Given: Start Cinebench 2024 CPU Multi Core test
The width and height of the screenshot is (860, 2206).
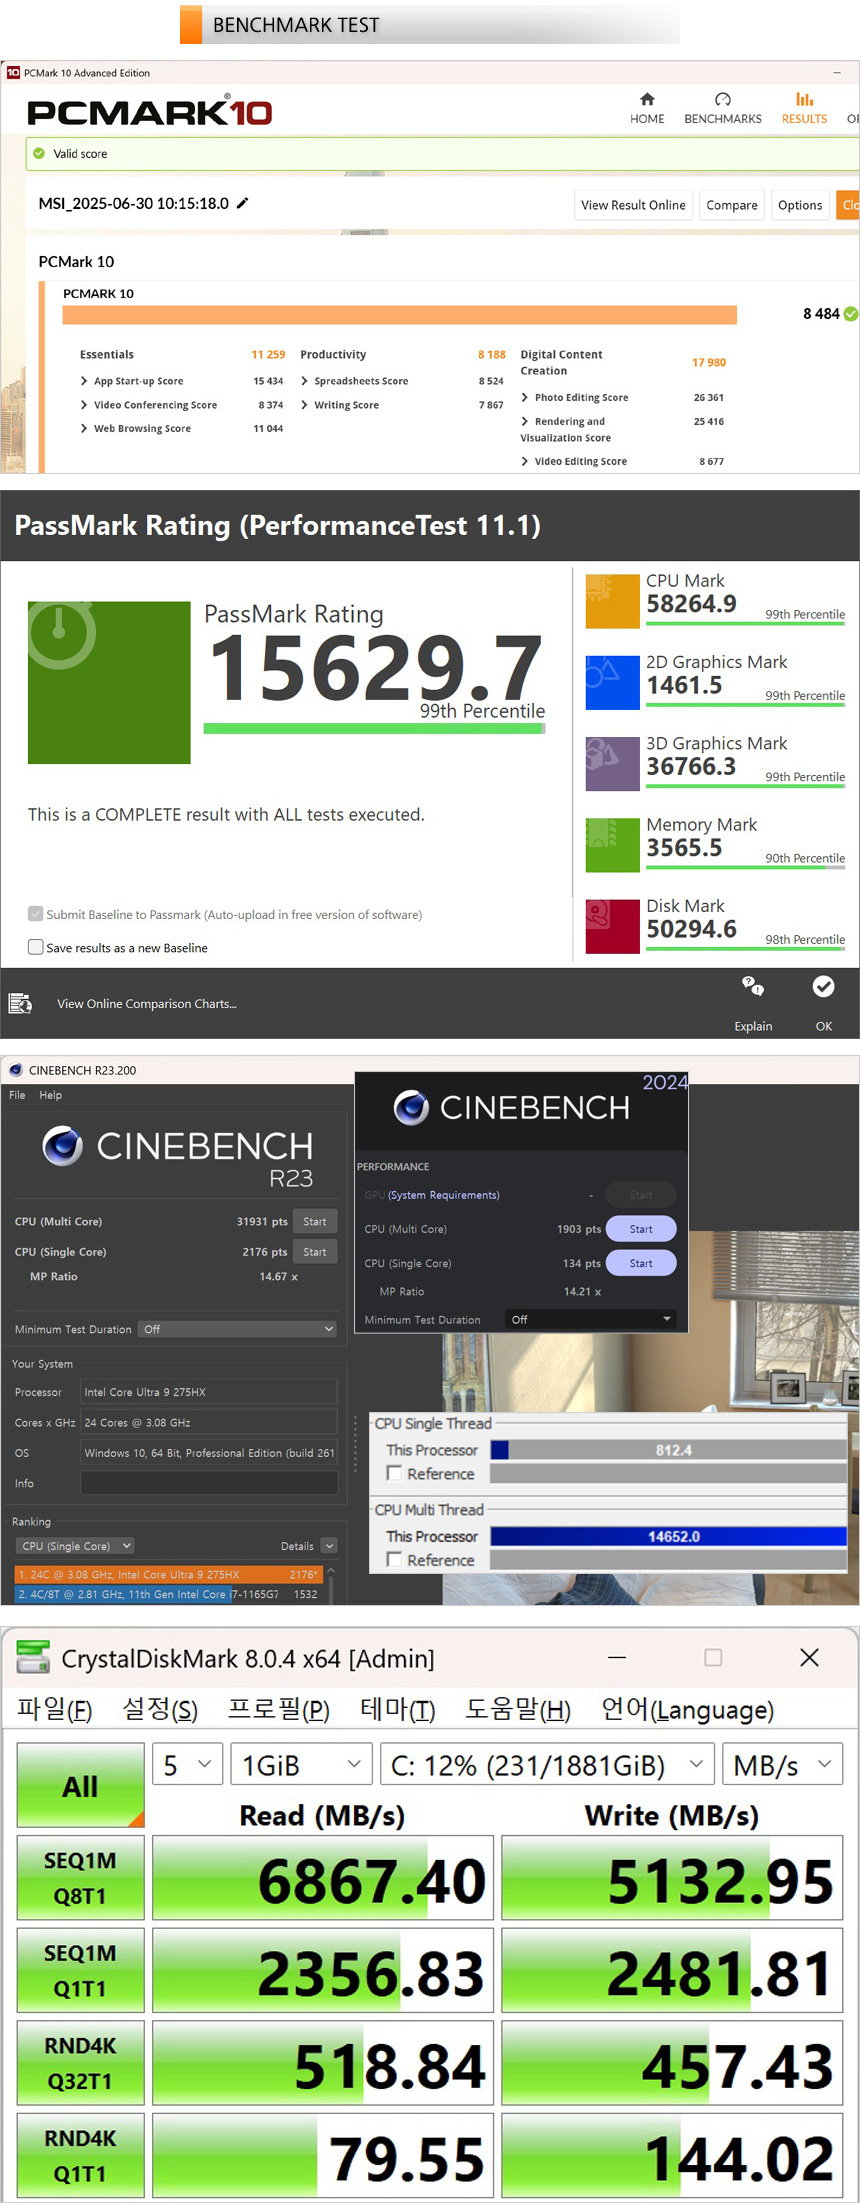Looking at the screenshot, I should (x=641, y=1229).
